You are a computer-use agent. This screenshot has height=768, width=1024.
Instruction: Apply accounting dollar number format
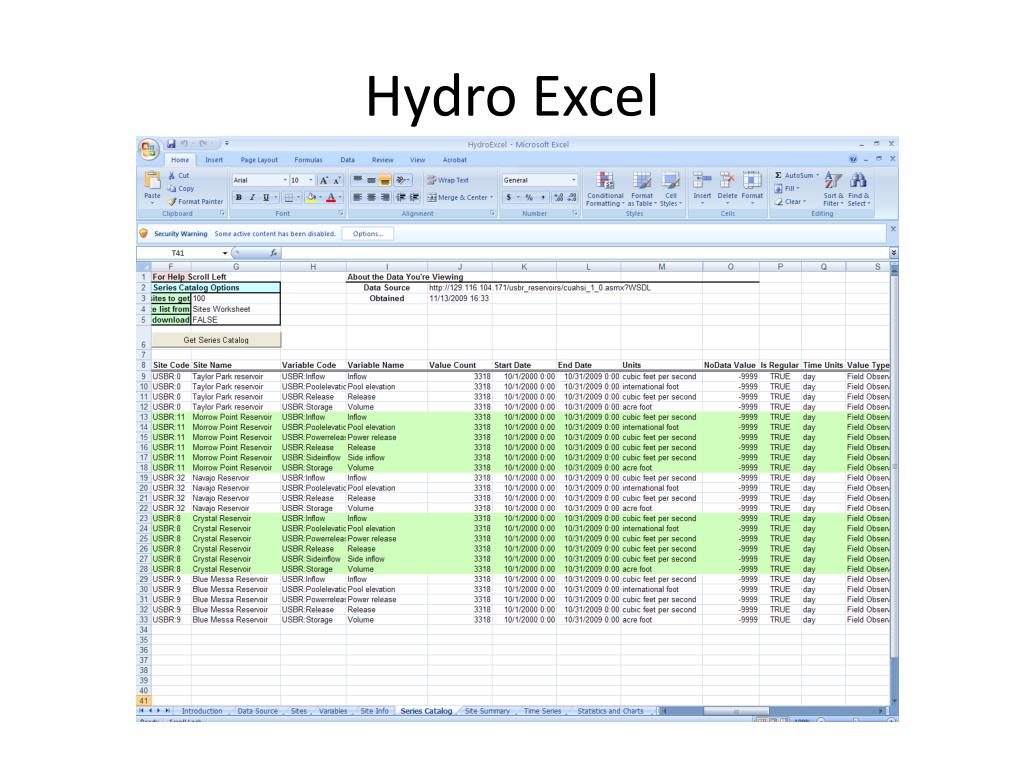click(x=509, y=197)
